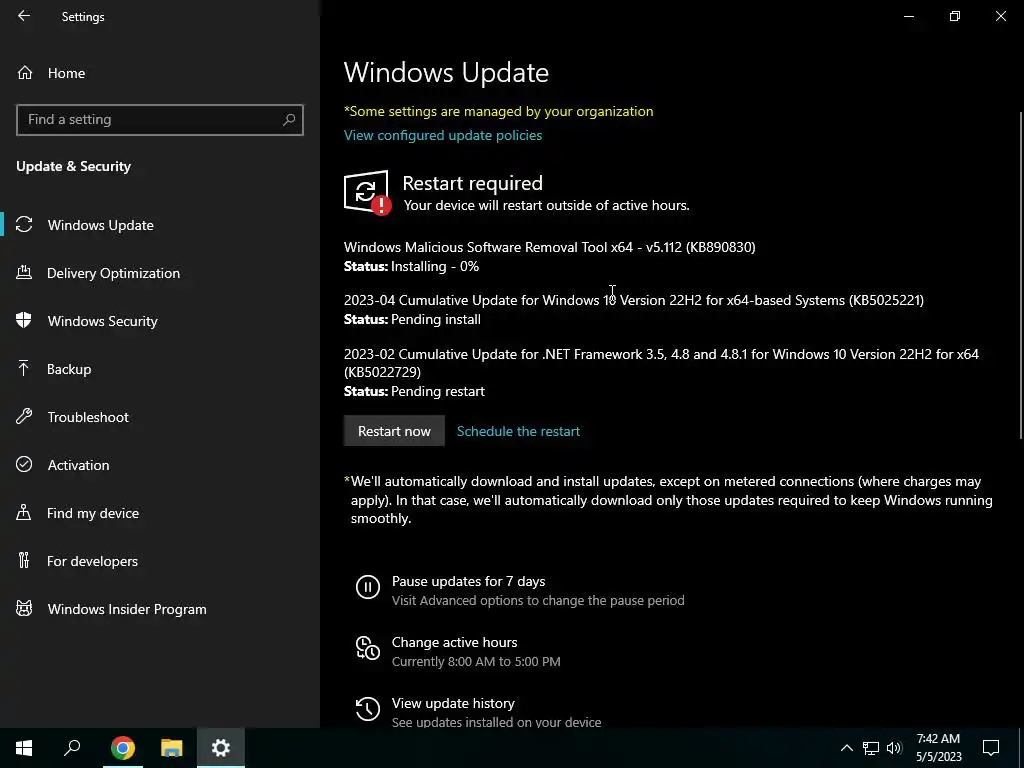Click the Troubleshoot wrench icon
The image size is (1024, 768).
point(24,416)
